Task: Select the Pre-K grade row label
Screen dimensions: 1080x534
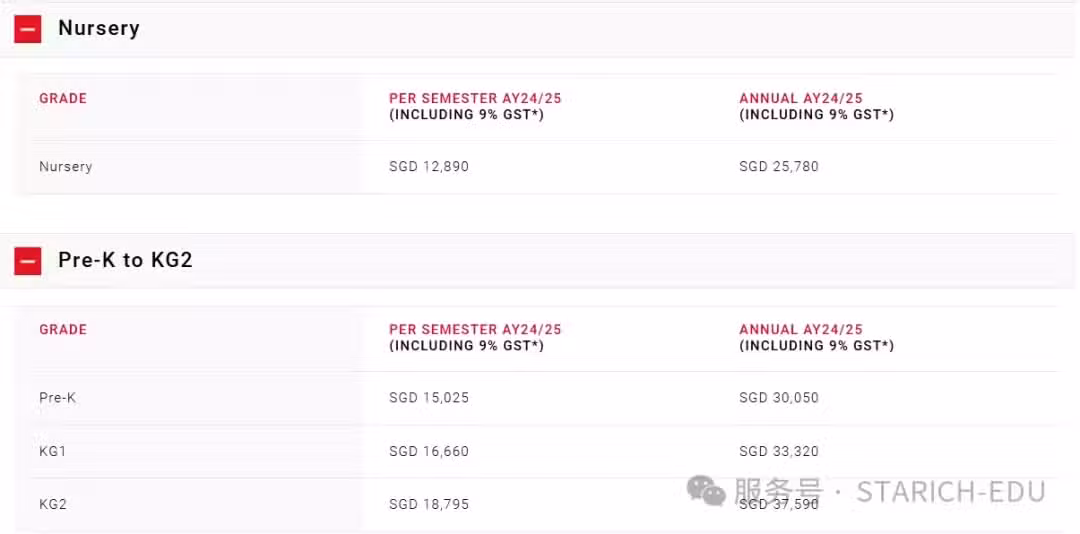Action: pyautogui.click(x=58, y=398)
